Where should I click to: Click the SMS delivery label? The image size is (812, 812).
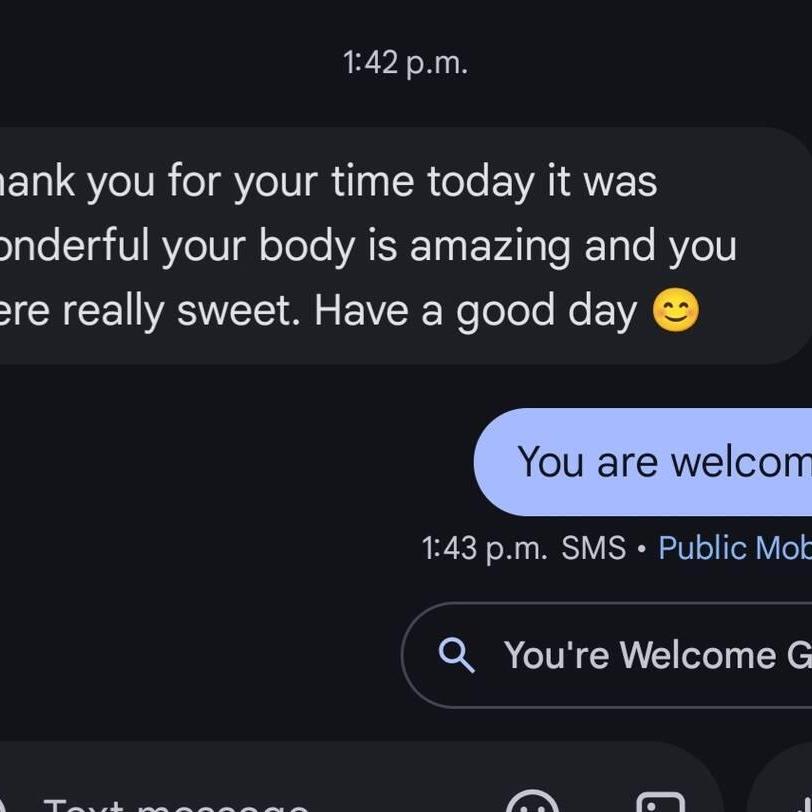593,548
